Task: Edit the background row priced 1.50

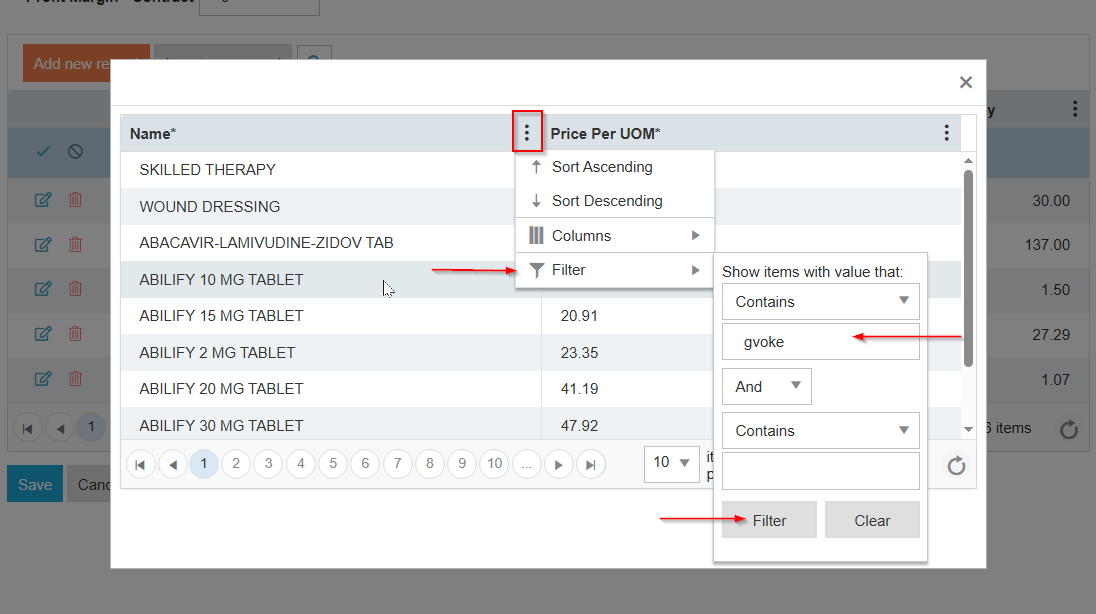Action: (x=43, y=289)
